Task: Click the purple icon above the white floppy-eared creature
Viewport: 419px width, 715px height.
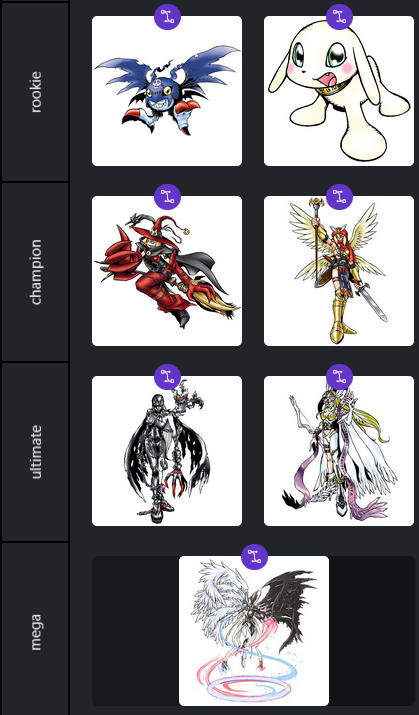Action: click(339, 17)
